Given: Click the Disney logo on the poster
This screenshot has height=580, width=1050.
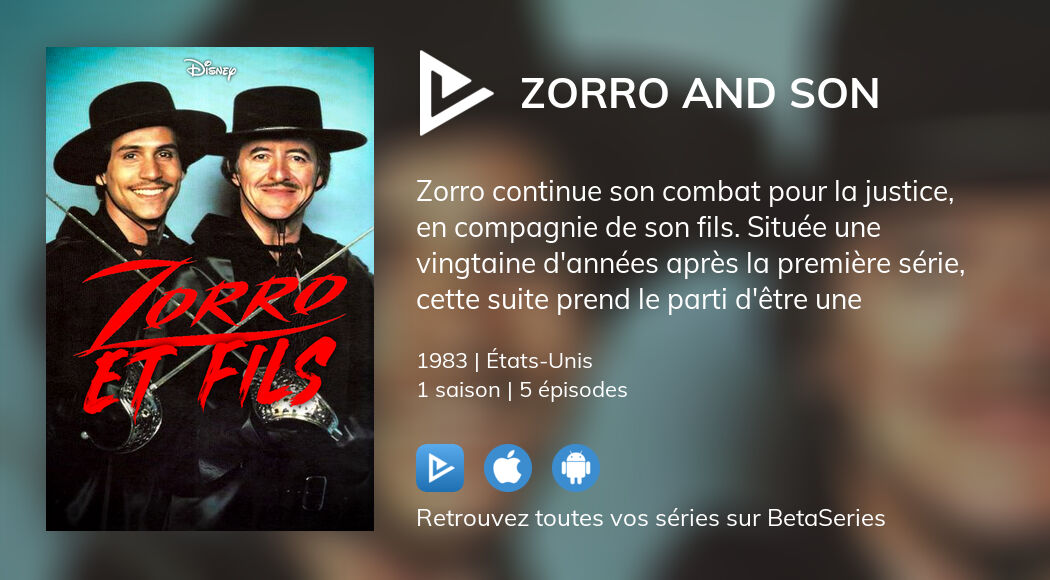Looking at the screenshot, I should 210,69.
